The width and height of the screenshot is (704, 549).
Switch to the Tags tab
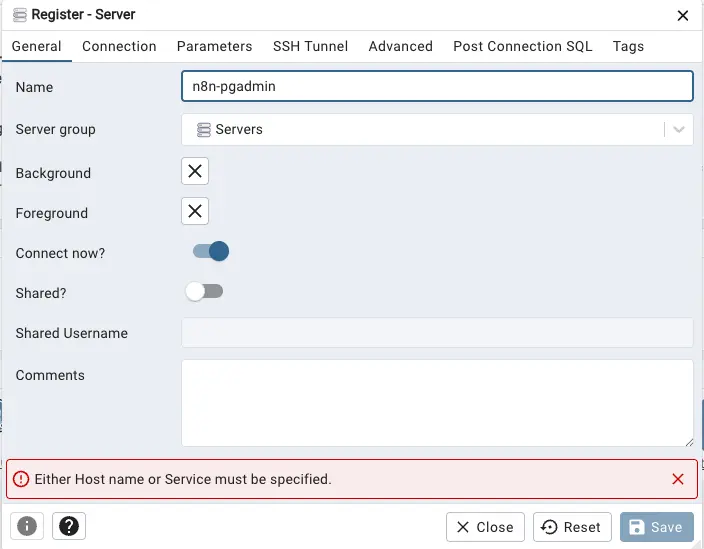pyautogui.click(x=628, y=46)
